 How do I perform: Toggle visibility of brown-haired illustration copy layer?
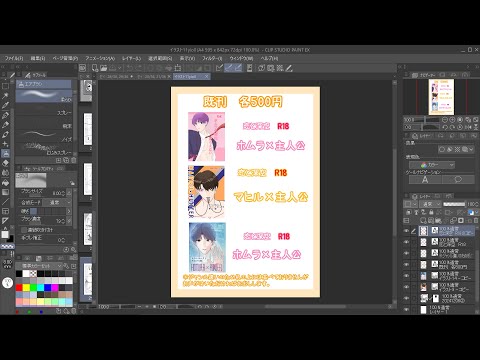point(406,287)
